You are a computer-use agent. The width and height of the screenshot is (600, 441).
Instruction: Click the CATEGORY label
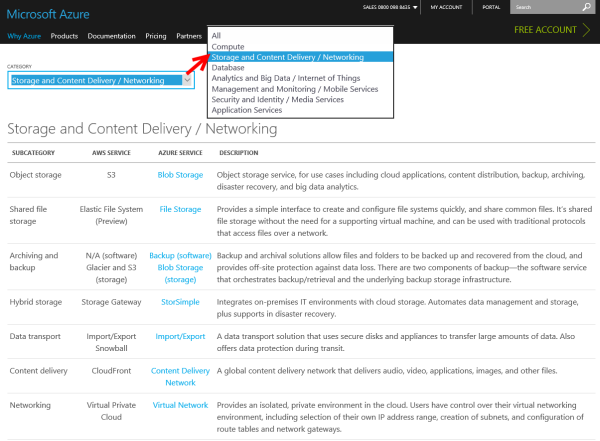pyautogui.click(x=19, y=66)
